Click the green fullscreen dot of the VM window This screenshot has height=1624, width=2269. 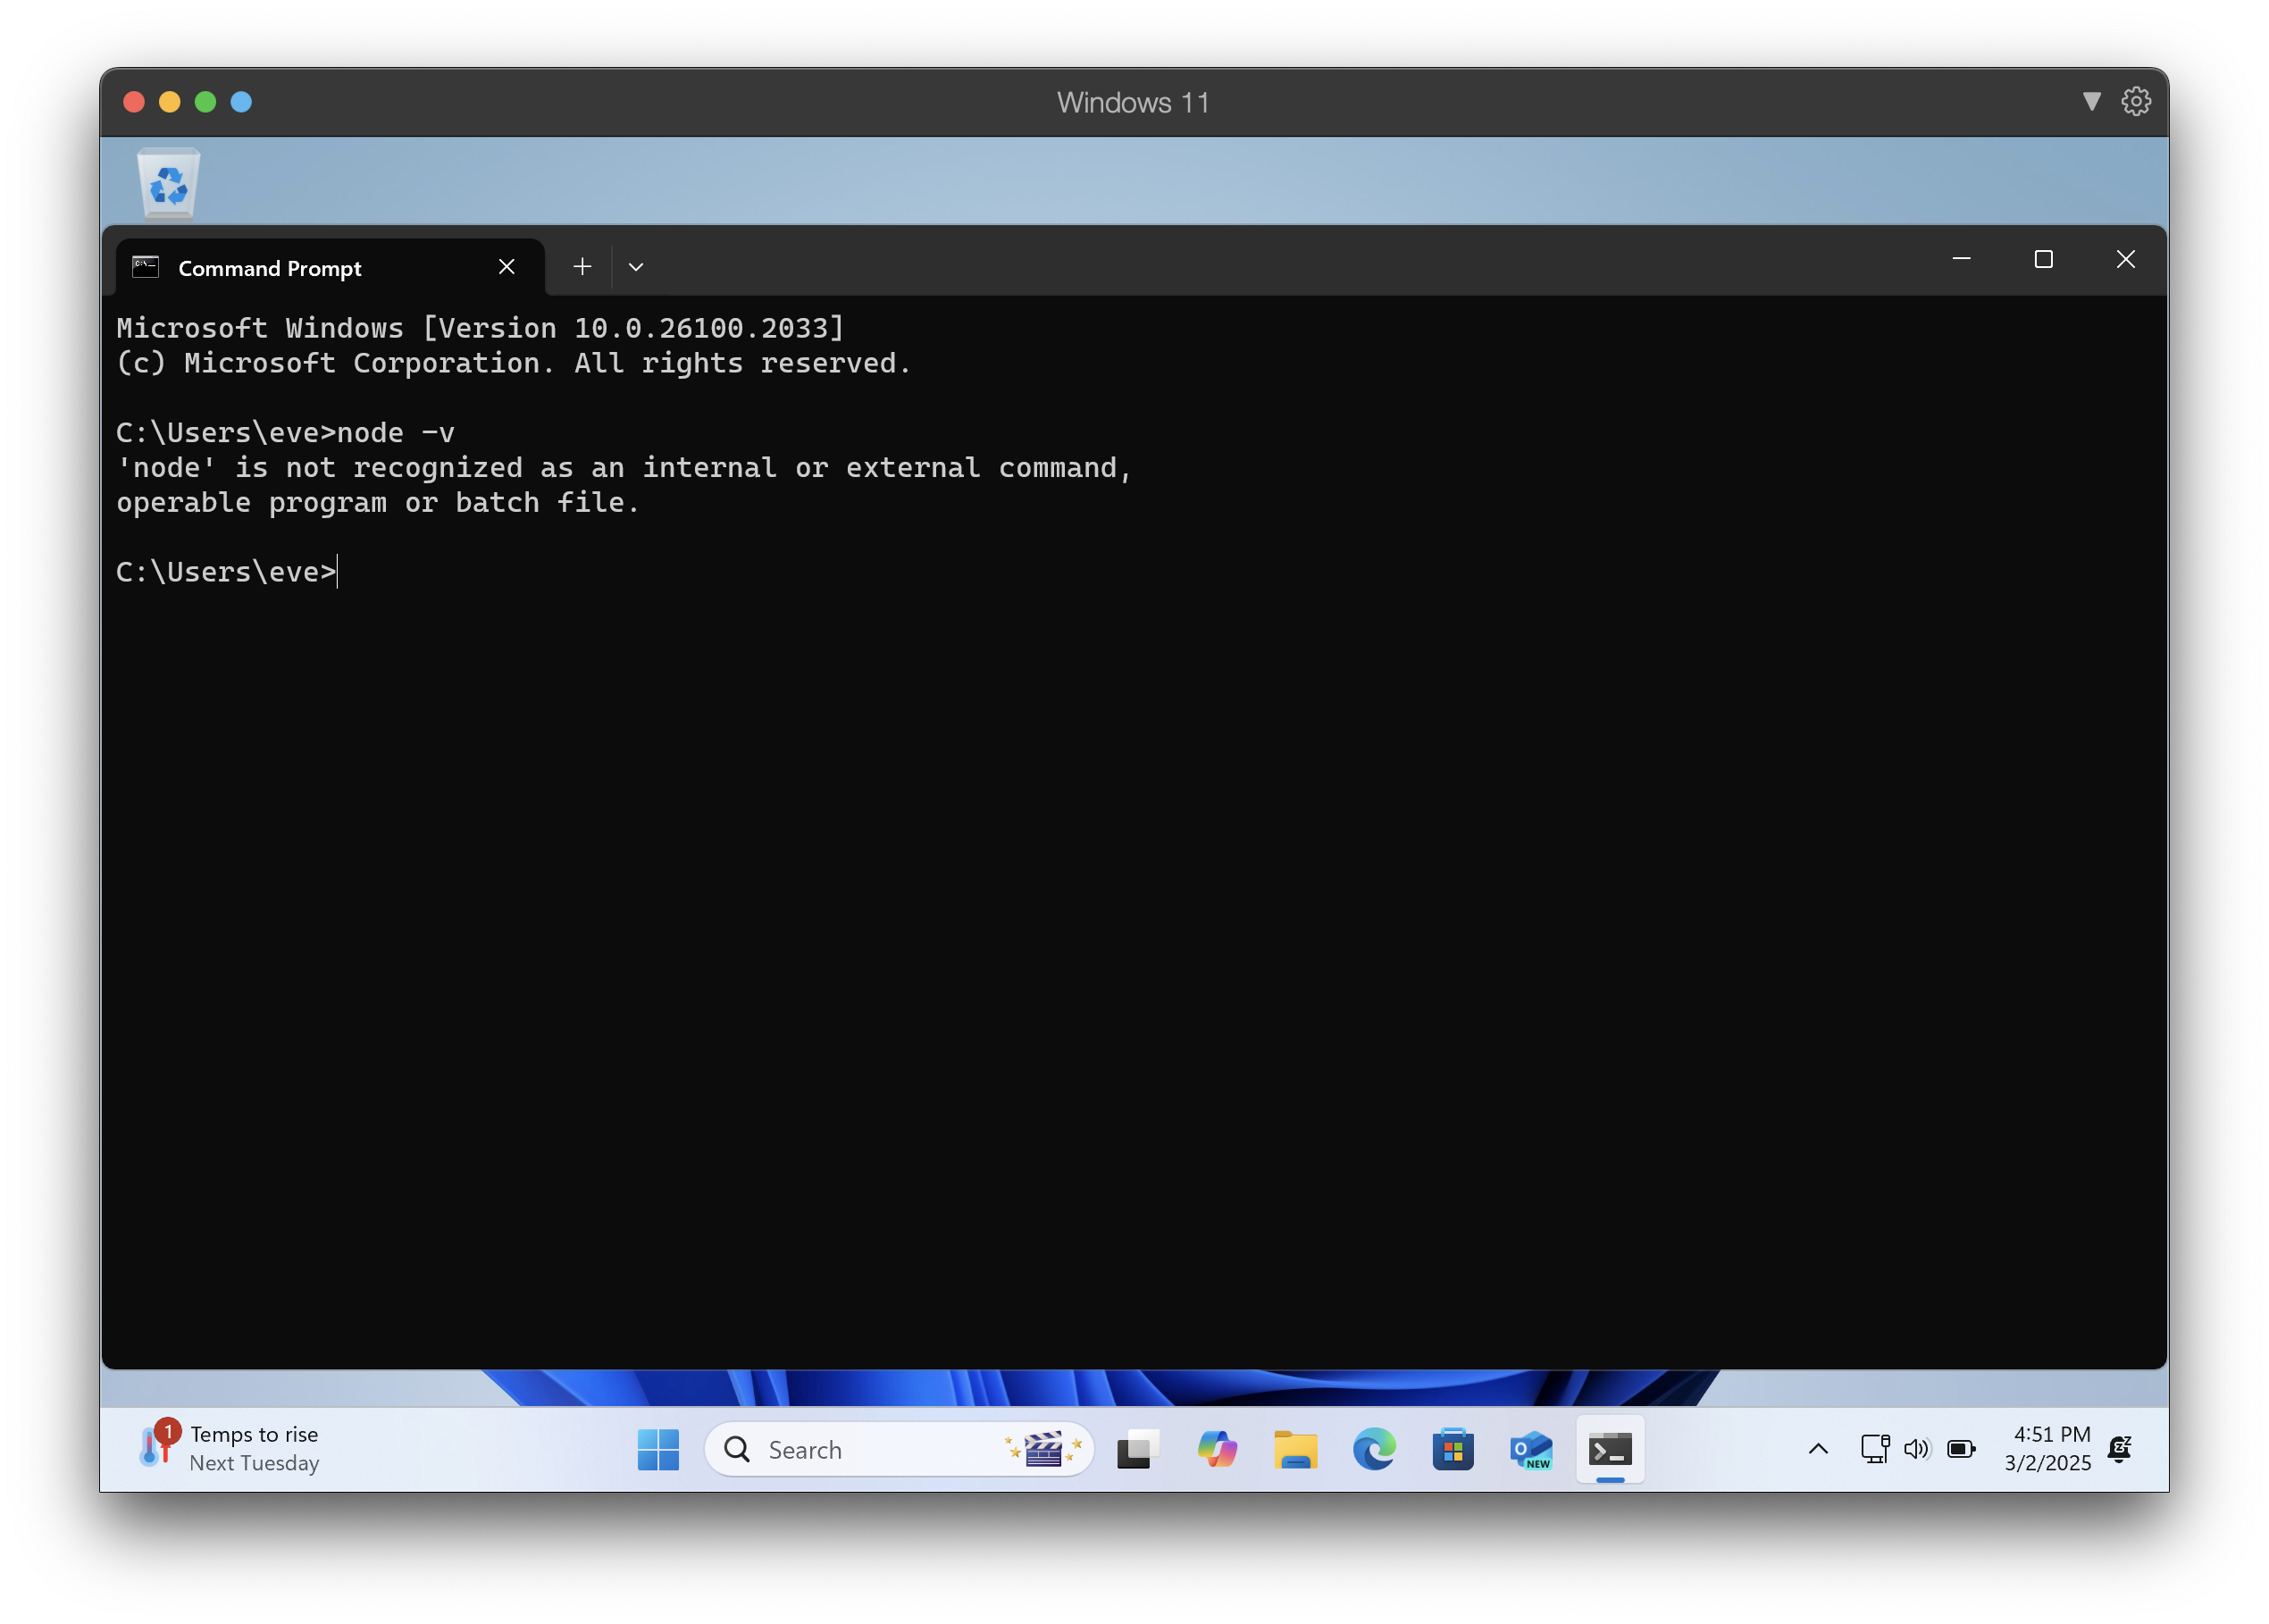206,102
